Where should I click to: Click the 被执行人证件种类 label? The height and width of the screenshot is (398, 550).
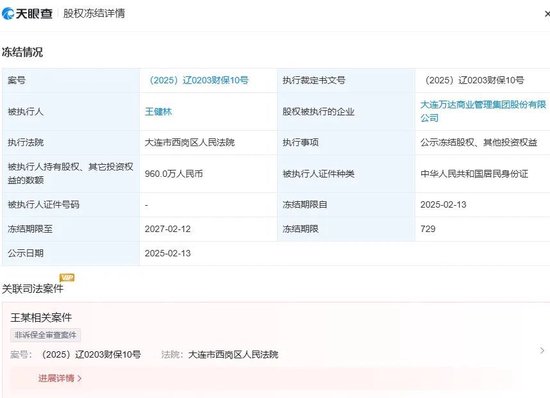coord(318,174)
